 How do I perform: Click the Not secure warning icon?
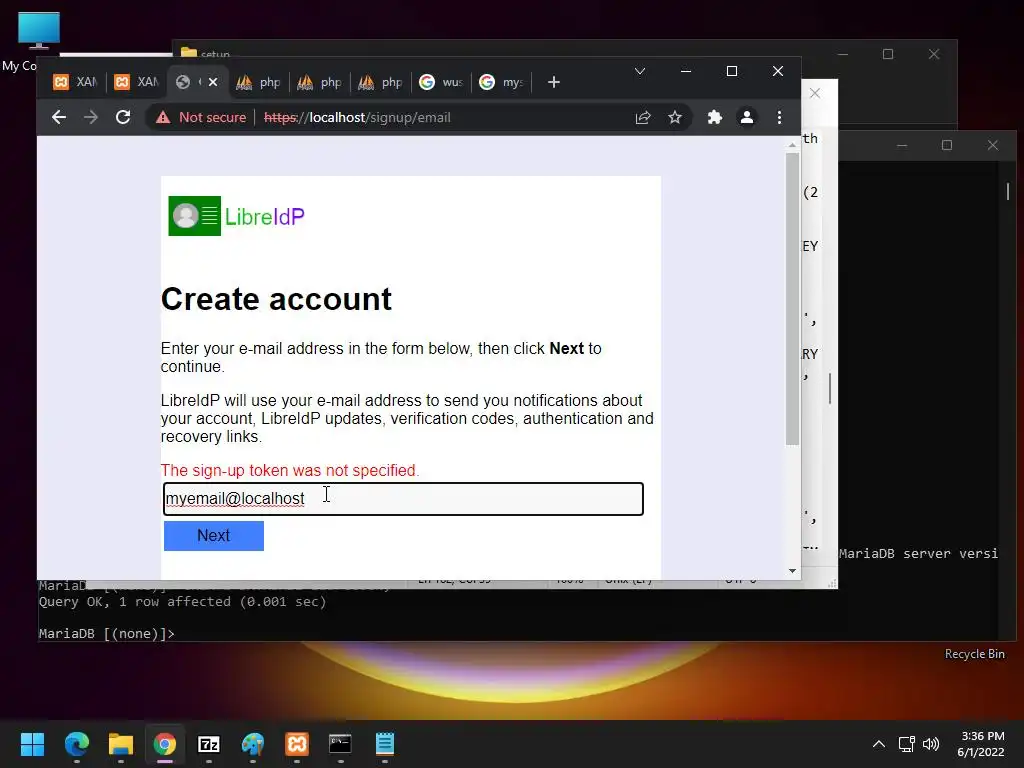tap(163, 118)
